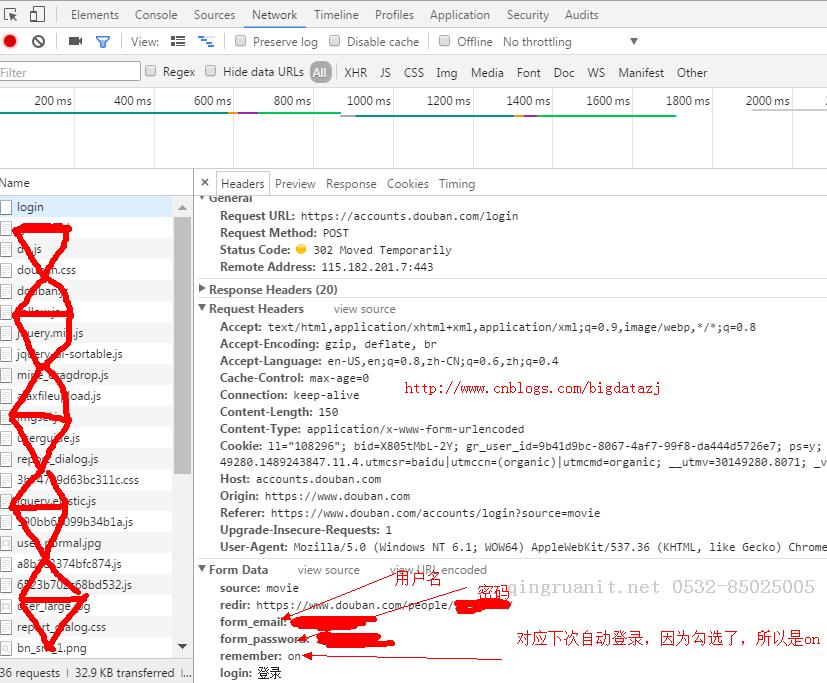
Task: Open the Cookies detail tab
Action: 408,184
